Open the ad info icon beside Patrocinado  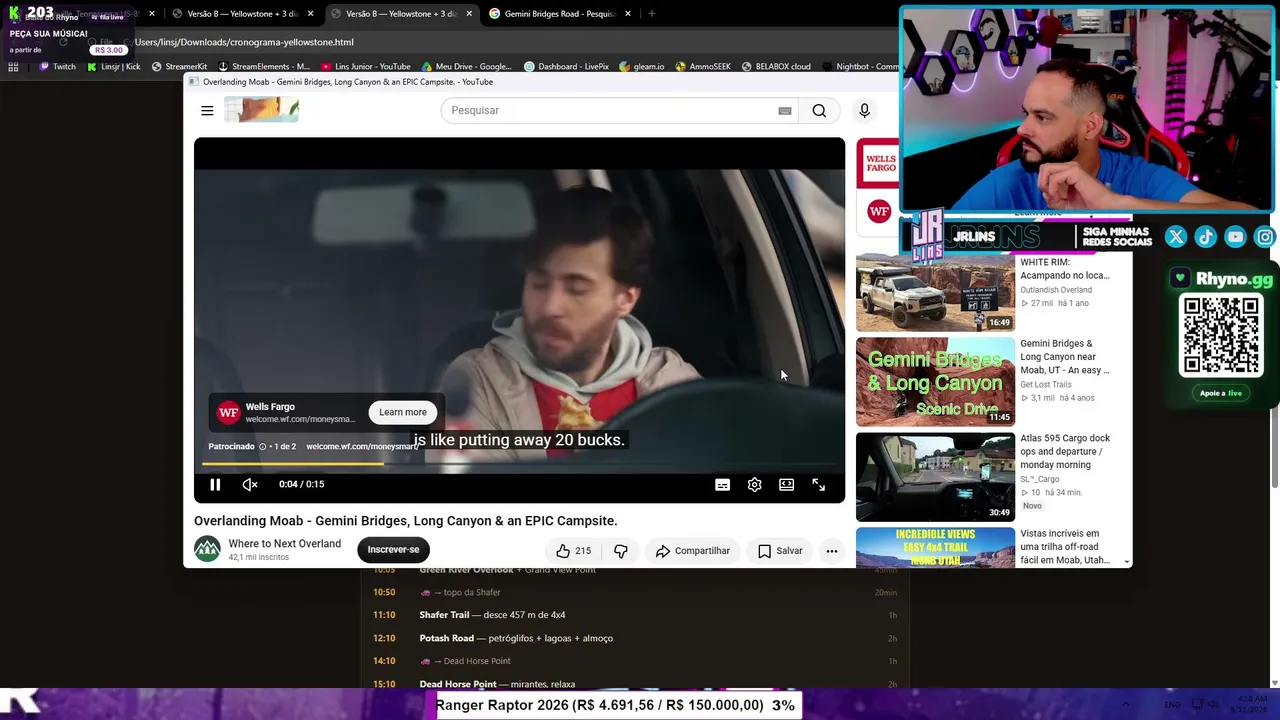click(263, 446)
